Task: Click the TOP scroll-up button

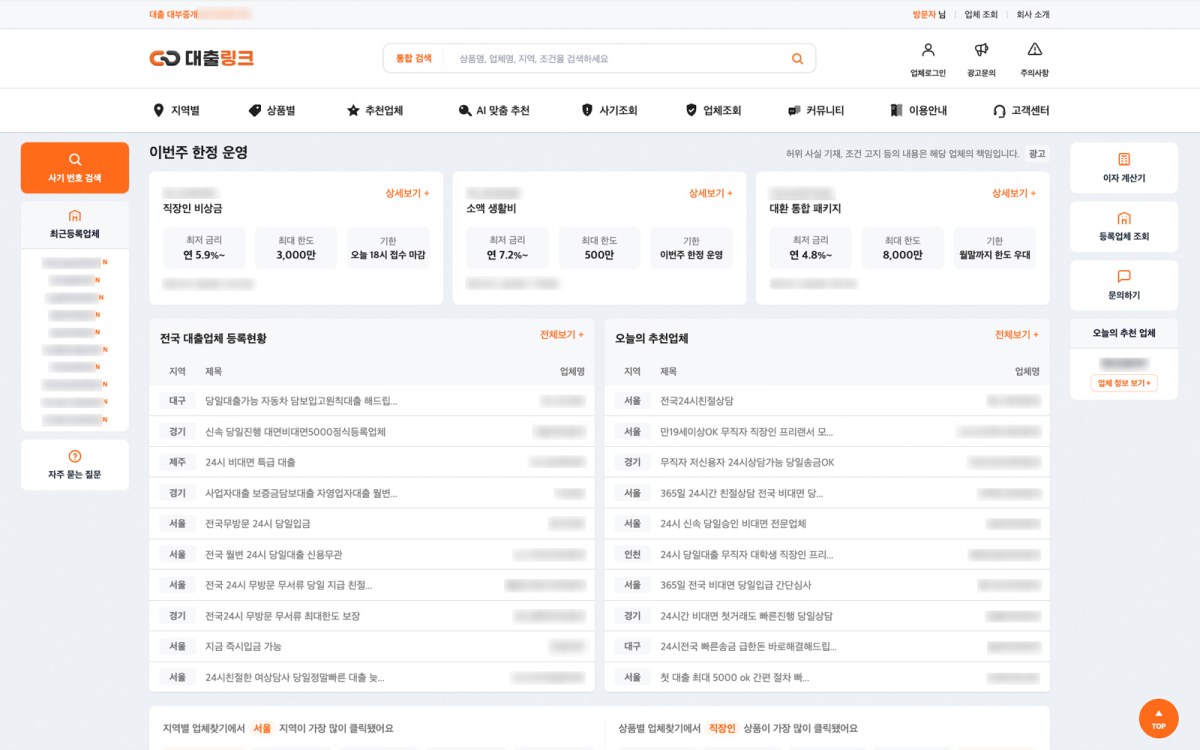Action: [x=1158, y=718]
